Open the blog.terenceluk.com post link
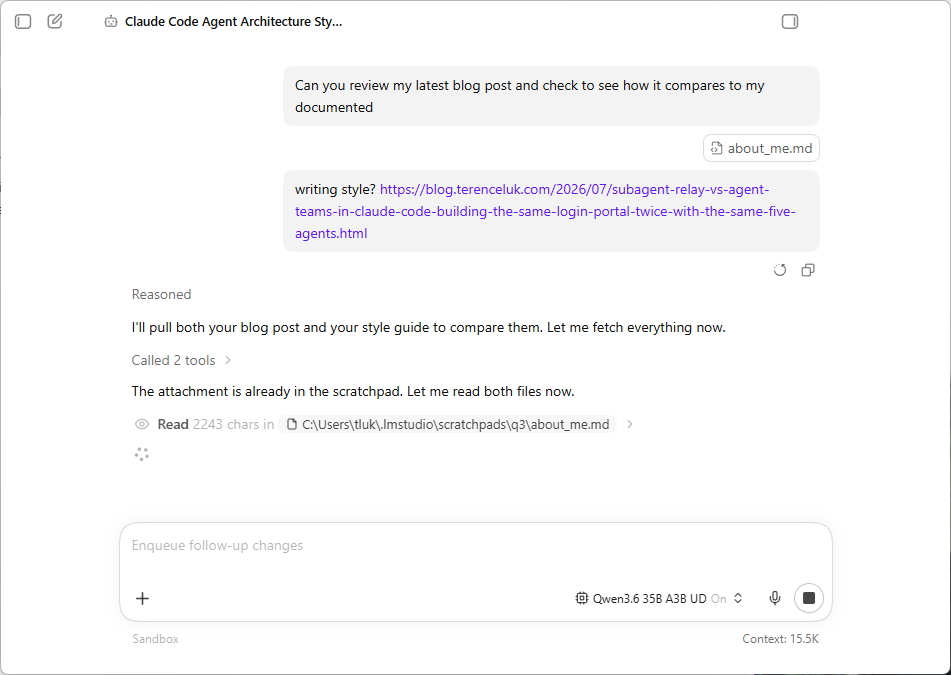 (x=545, y=211)
